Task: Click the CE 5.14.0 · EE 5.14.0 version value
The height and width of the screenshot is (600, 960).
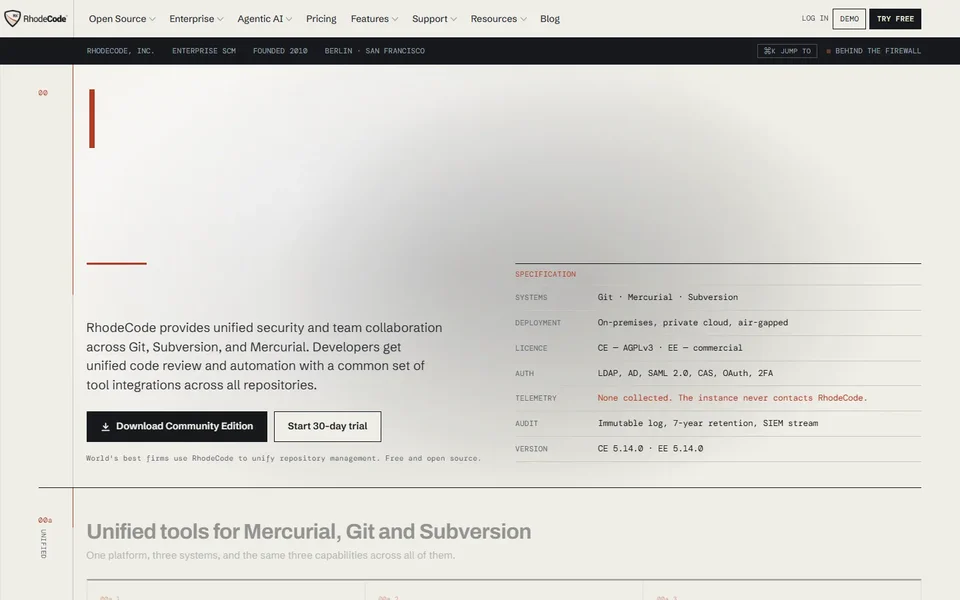Action: point(650,449)
